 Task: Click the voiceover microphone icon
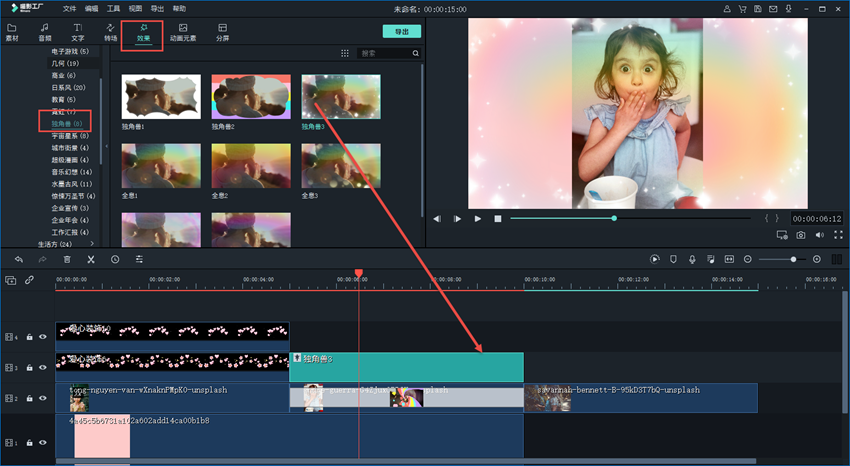[x=692, y=259]
